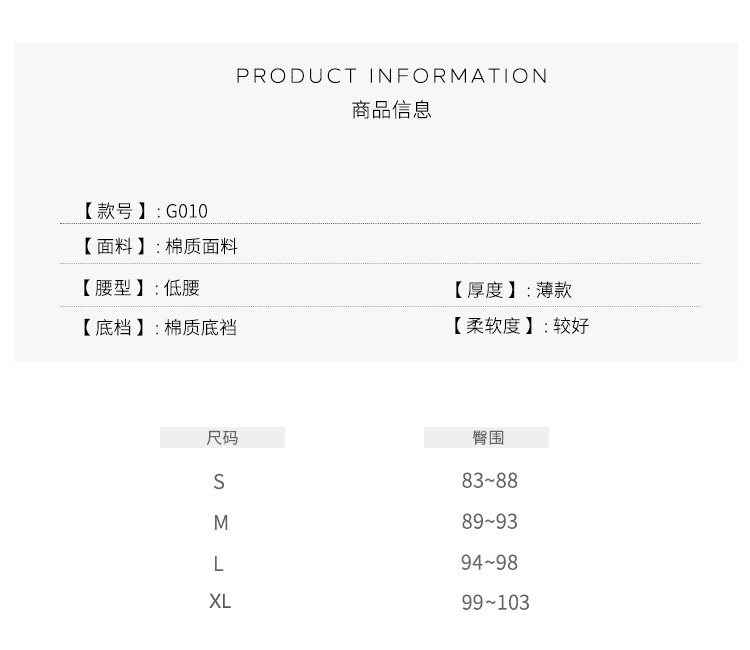Select the 款号 label
The width and height of the screenshot is (750, 650).
(114, 211)
